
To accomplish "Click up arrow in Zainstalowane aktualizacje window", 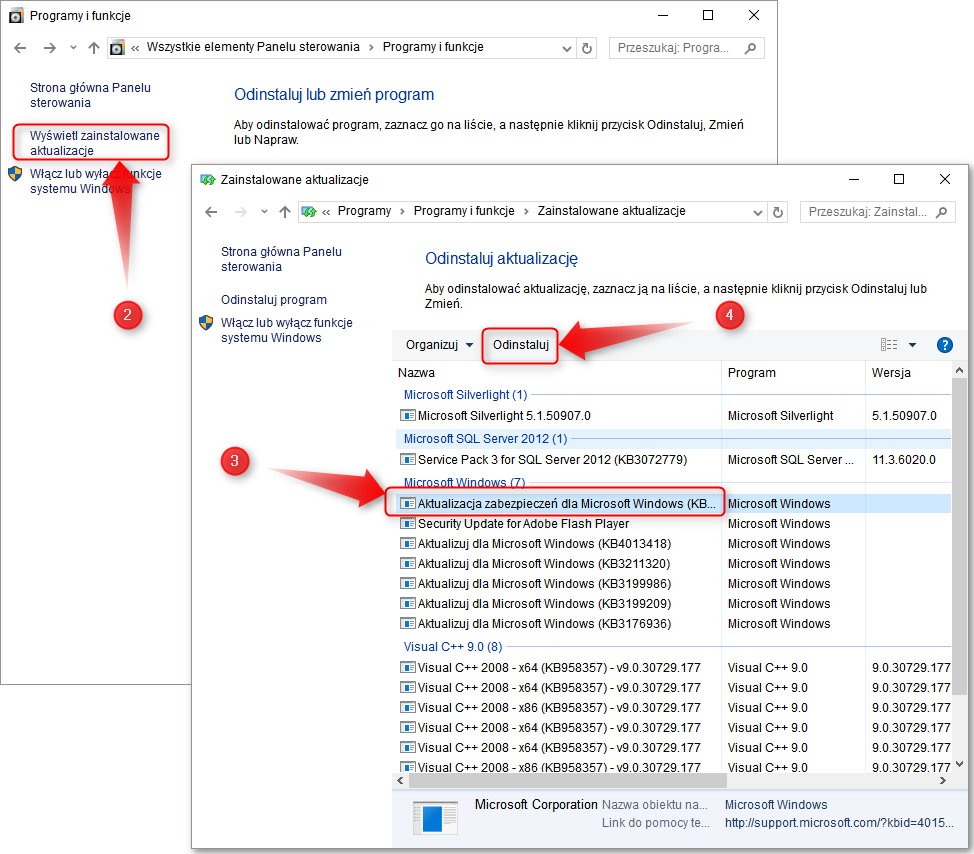I will [x=285, y=212].
